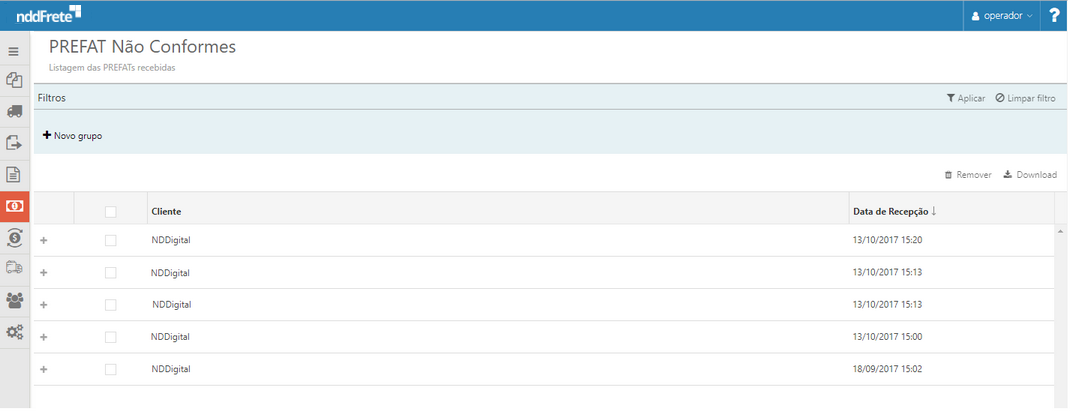Open the operador user dropdown
The height and width of the screenshot is (412, 1070).
1001,16
